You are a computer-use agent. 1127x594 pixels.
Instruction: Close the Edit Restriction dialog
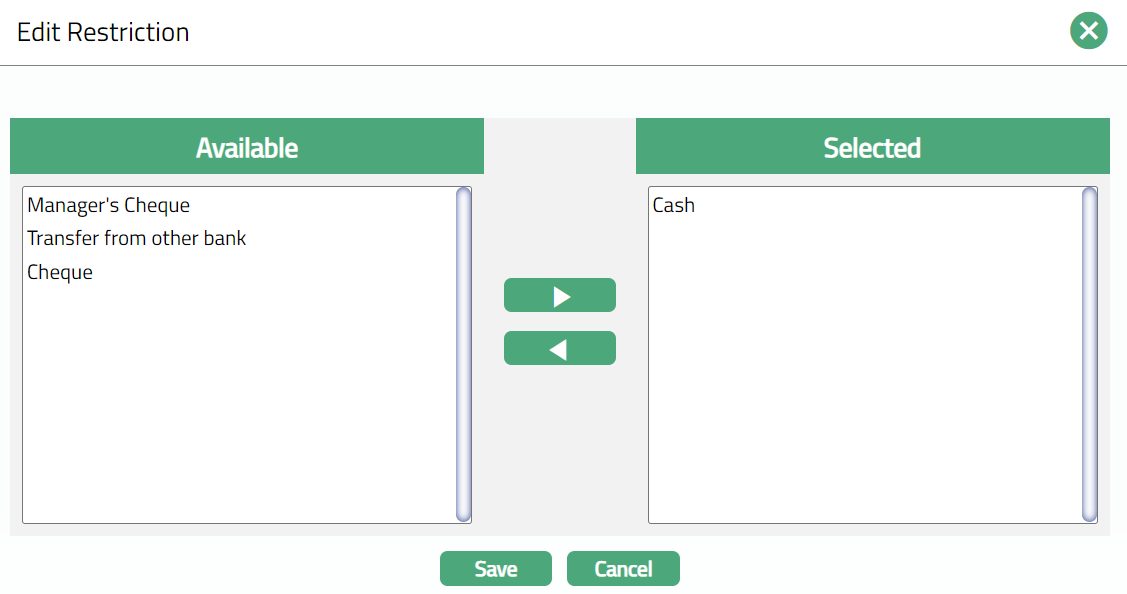tap(1088, 31)
